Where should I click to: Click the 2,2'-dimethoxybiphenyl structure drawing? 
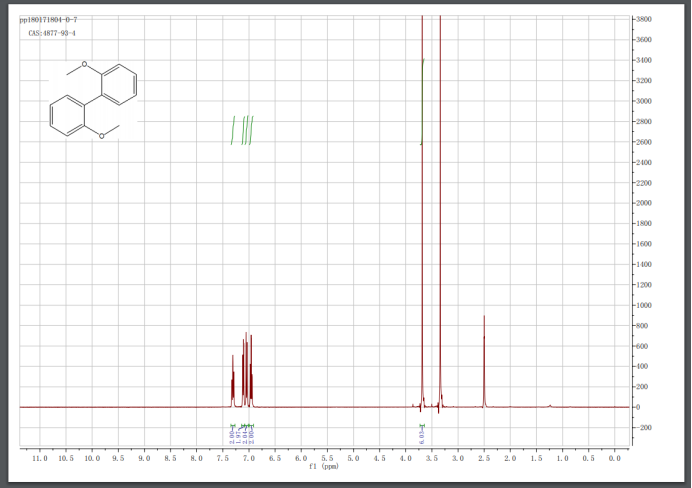pyautogui.click(x=93, y=101)
